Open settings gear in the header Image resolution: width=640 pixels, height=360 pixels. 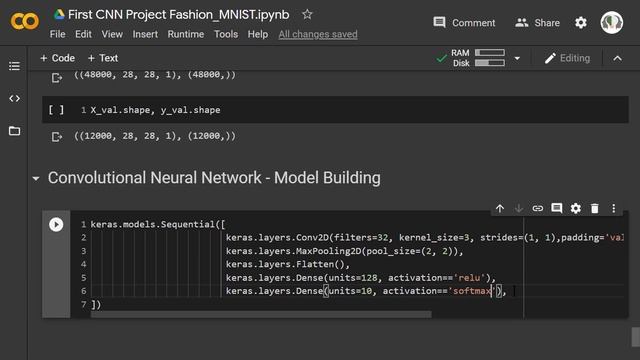581,23
